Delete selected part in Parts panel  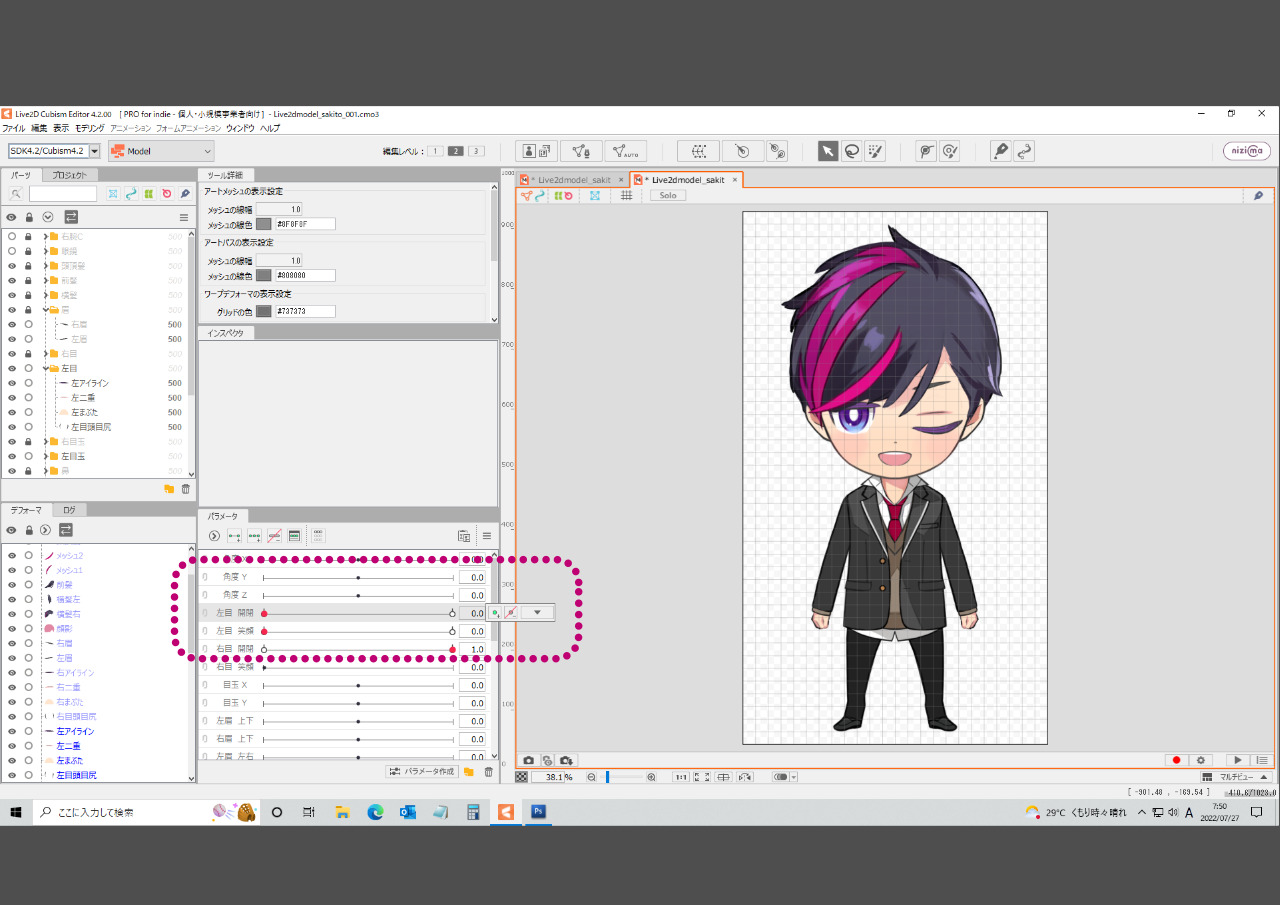click(x=185, y=489)
